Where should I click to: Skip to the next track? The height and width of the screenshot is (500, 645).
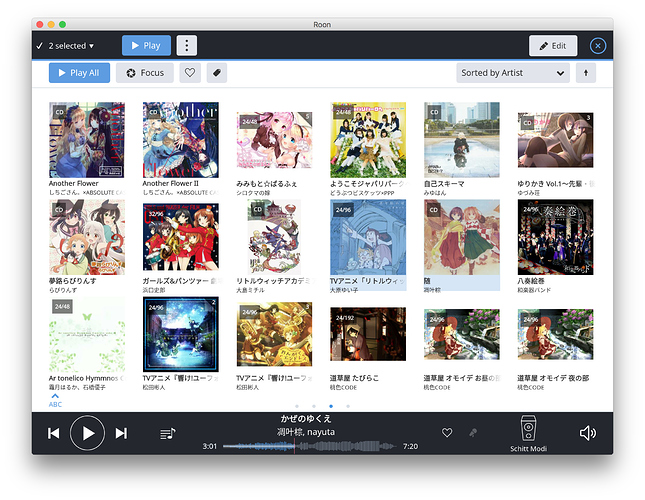tap(121, 433)
